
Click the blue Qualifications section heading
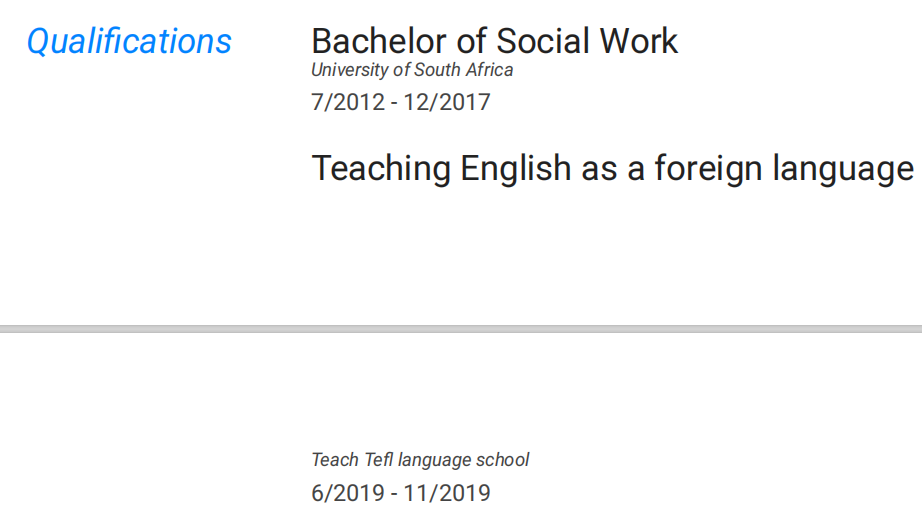[129, 42]
